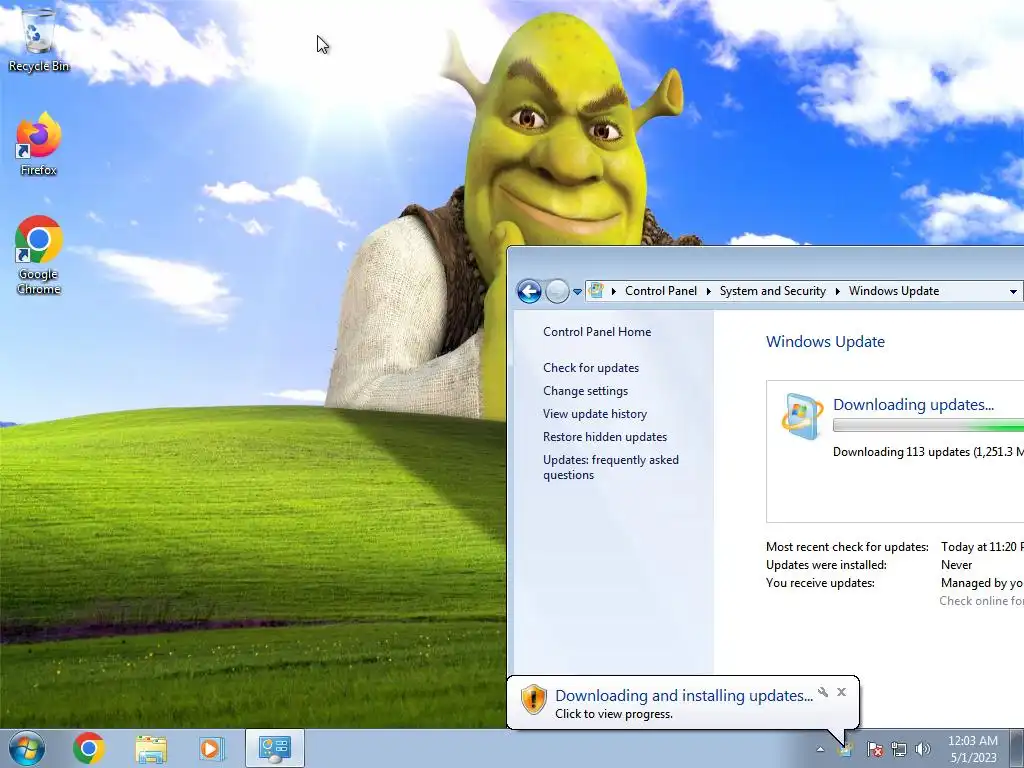Open Windows Media Player from the taskbar

pyautogui.click(x=212, y=748)
